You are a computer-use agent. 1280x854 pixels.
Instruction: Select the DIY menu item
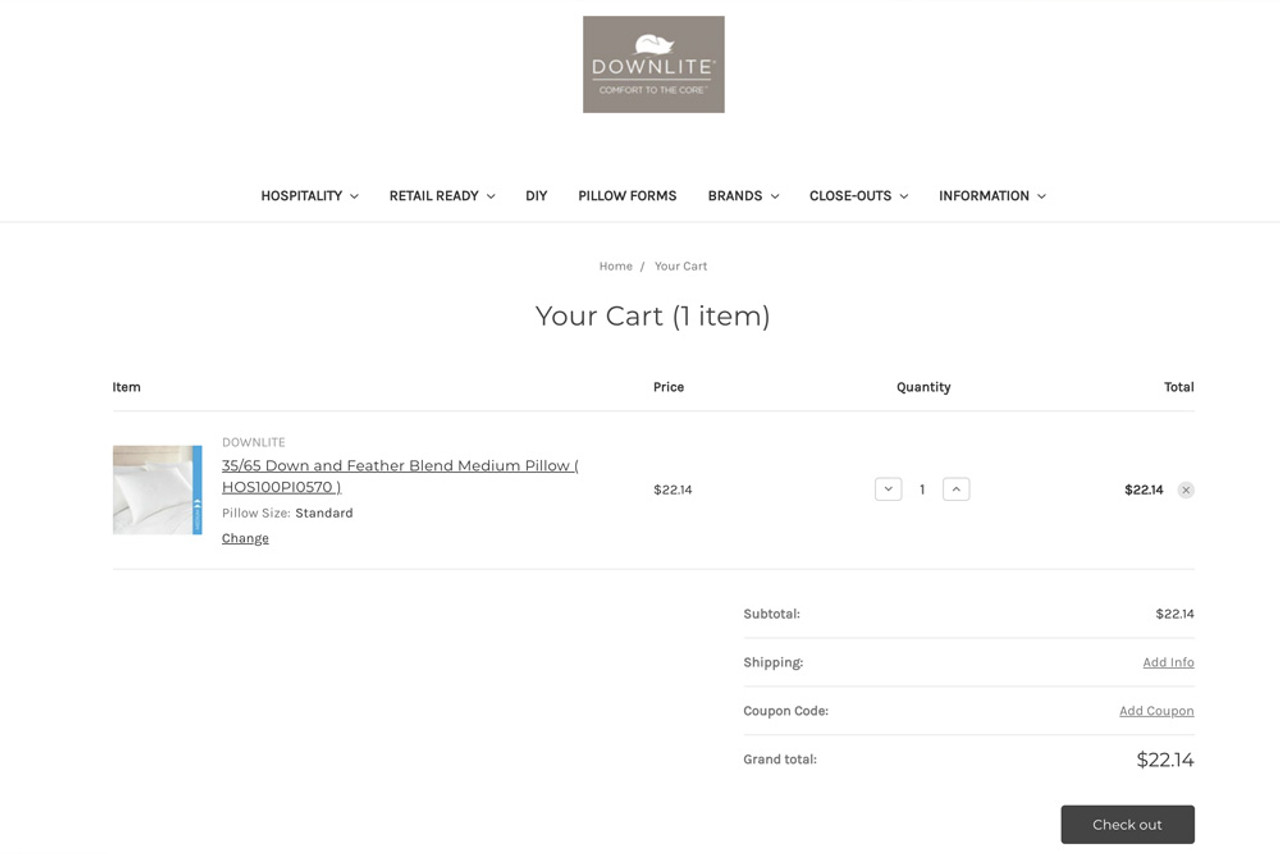[536, 196]
